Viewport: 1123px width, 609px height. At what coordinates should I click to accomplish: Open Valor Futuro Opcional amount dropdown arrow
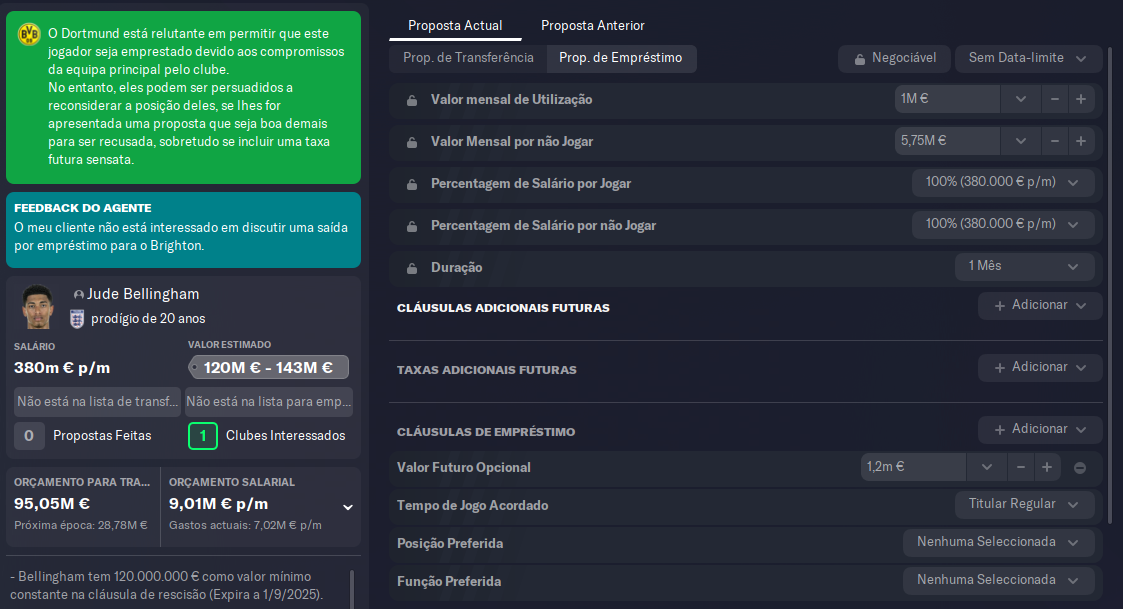click(987, 467)
